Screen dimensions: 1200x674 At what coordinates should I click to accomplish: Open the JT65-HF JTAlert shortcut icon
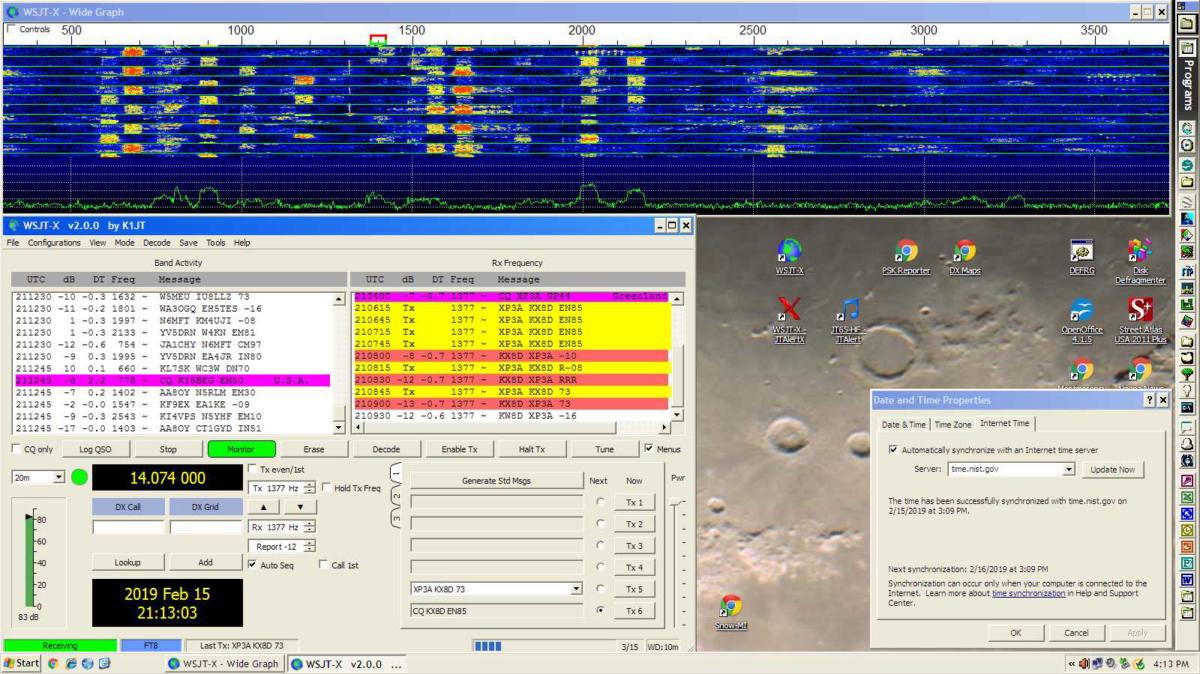tap(849, 310)
